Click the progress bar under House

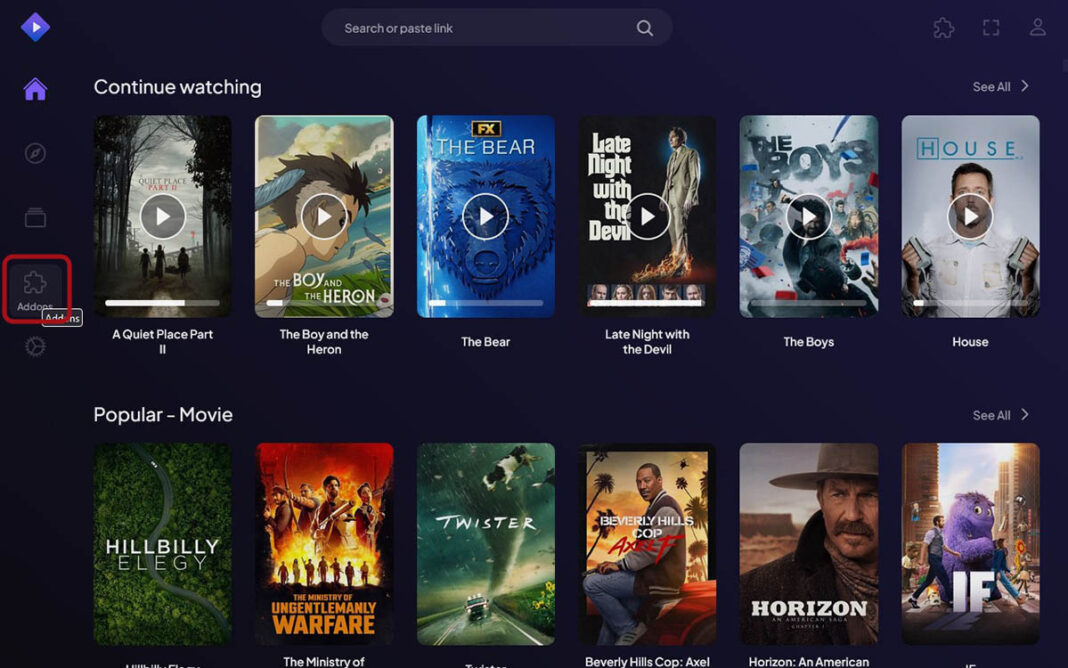pos(970,301)
